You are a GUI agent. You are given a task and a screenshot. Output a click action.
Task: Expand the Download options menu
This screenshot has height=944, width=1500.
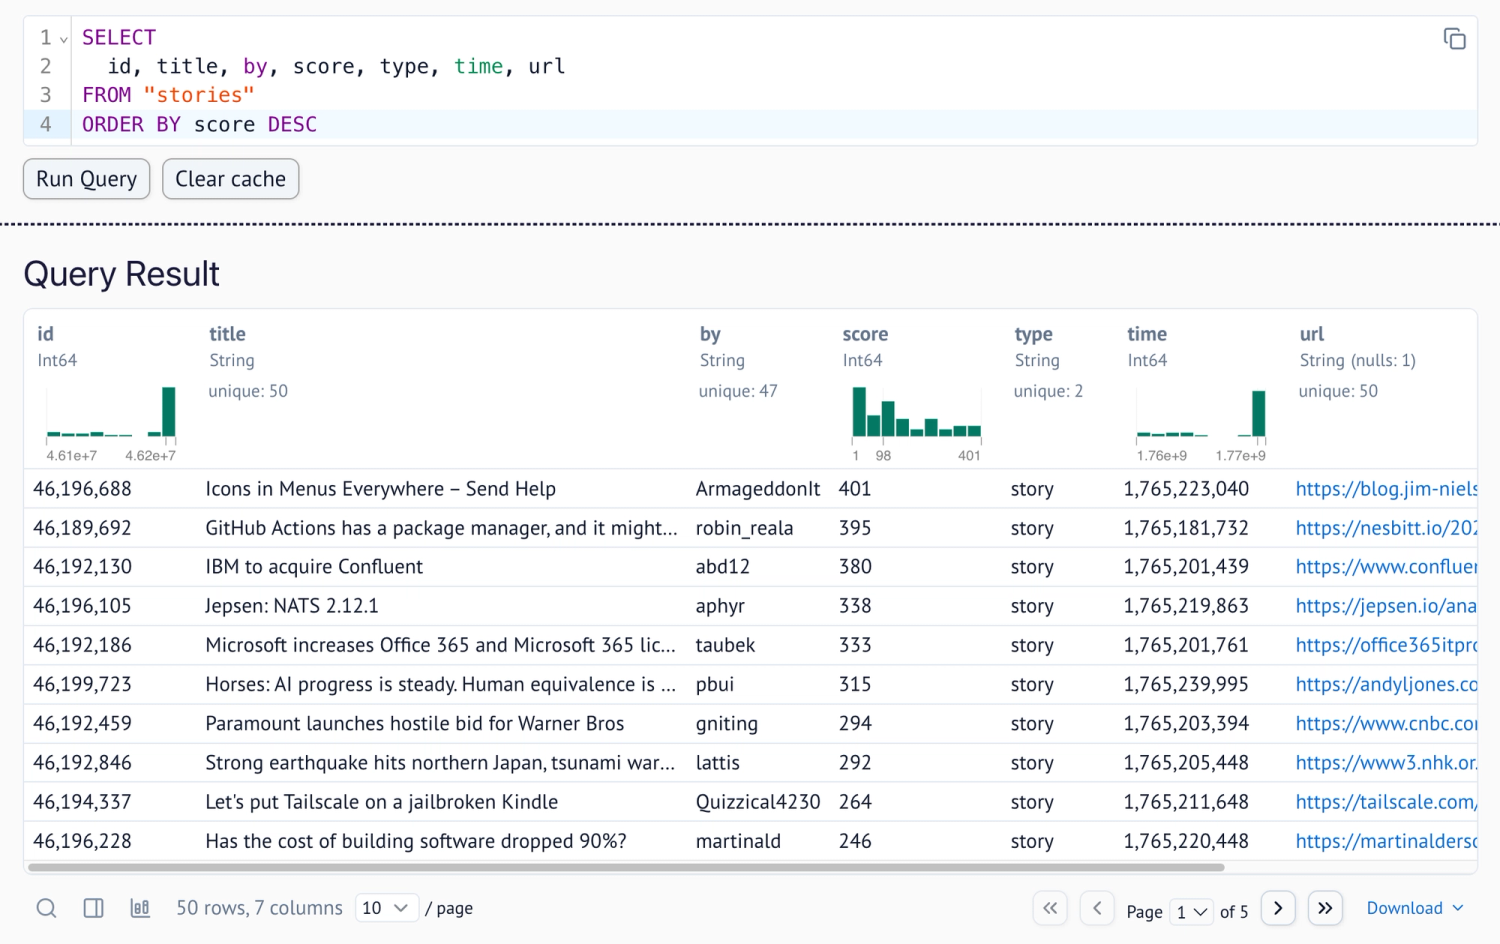(x=1414, y=908)
